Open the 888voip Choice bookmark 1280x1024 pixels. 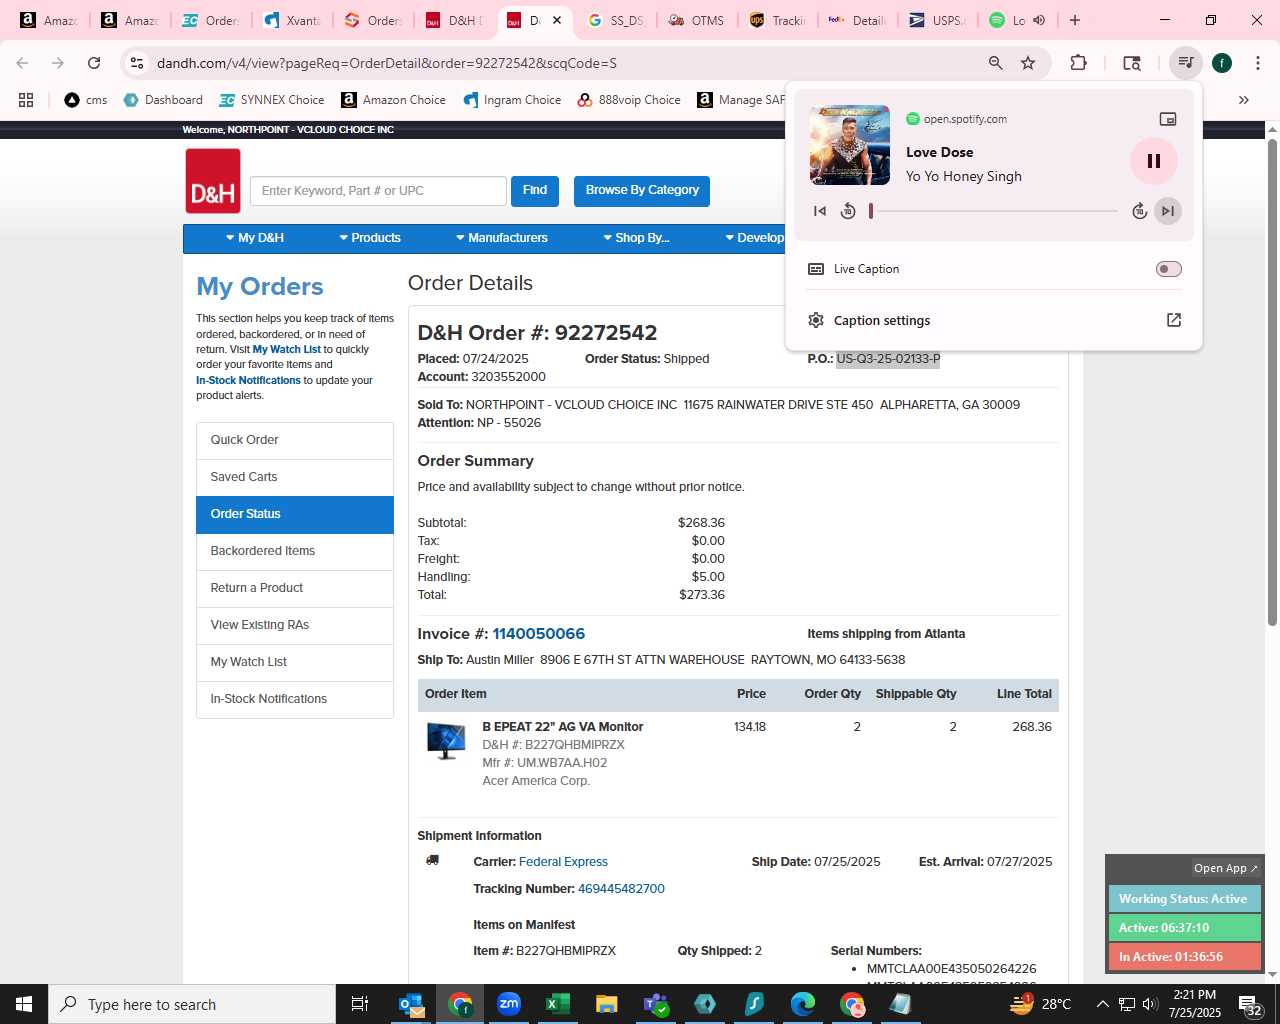[x=629, y=100]
